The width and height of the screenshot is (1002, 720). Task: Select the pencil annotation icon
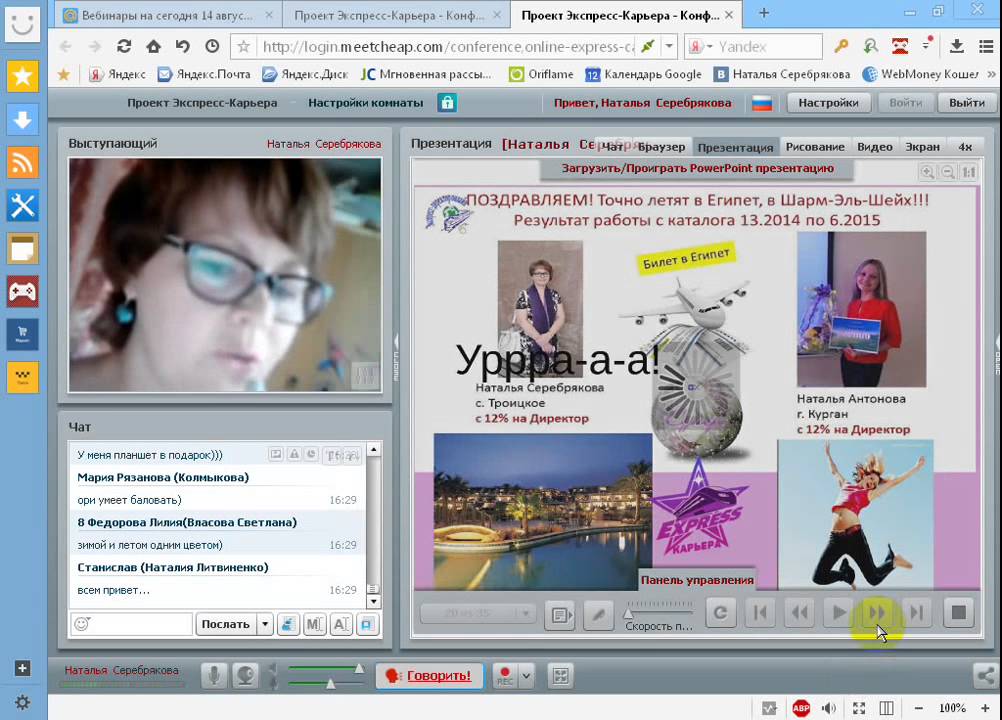(598, 614)
